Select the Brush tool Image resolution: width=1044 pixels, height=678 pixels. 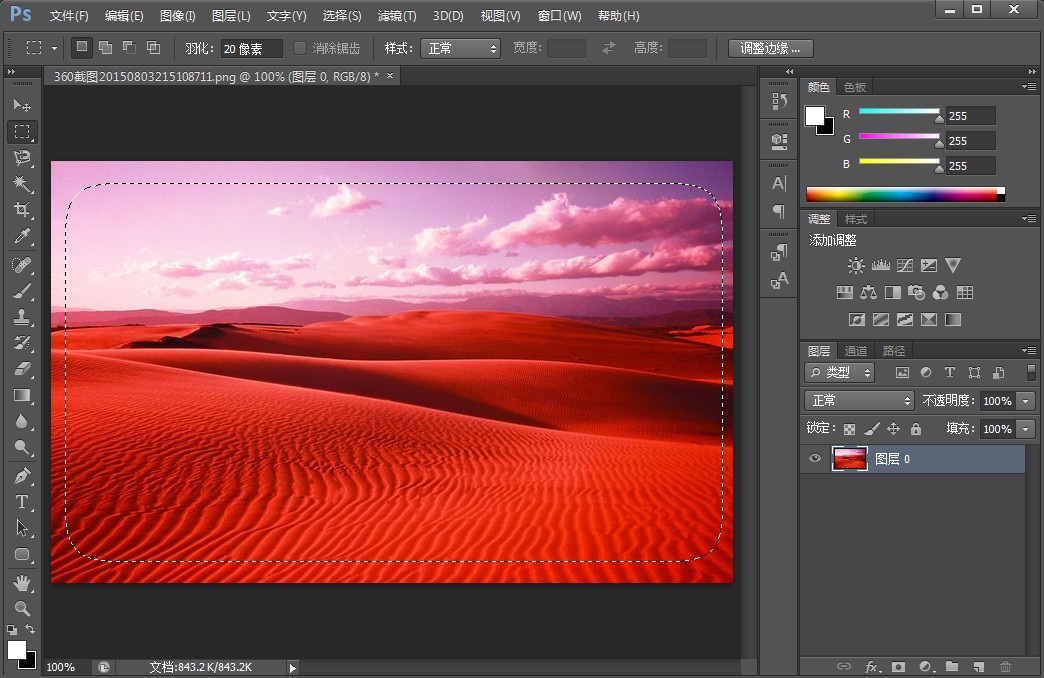(x=22, y=291)
